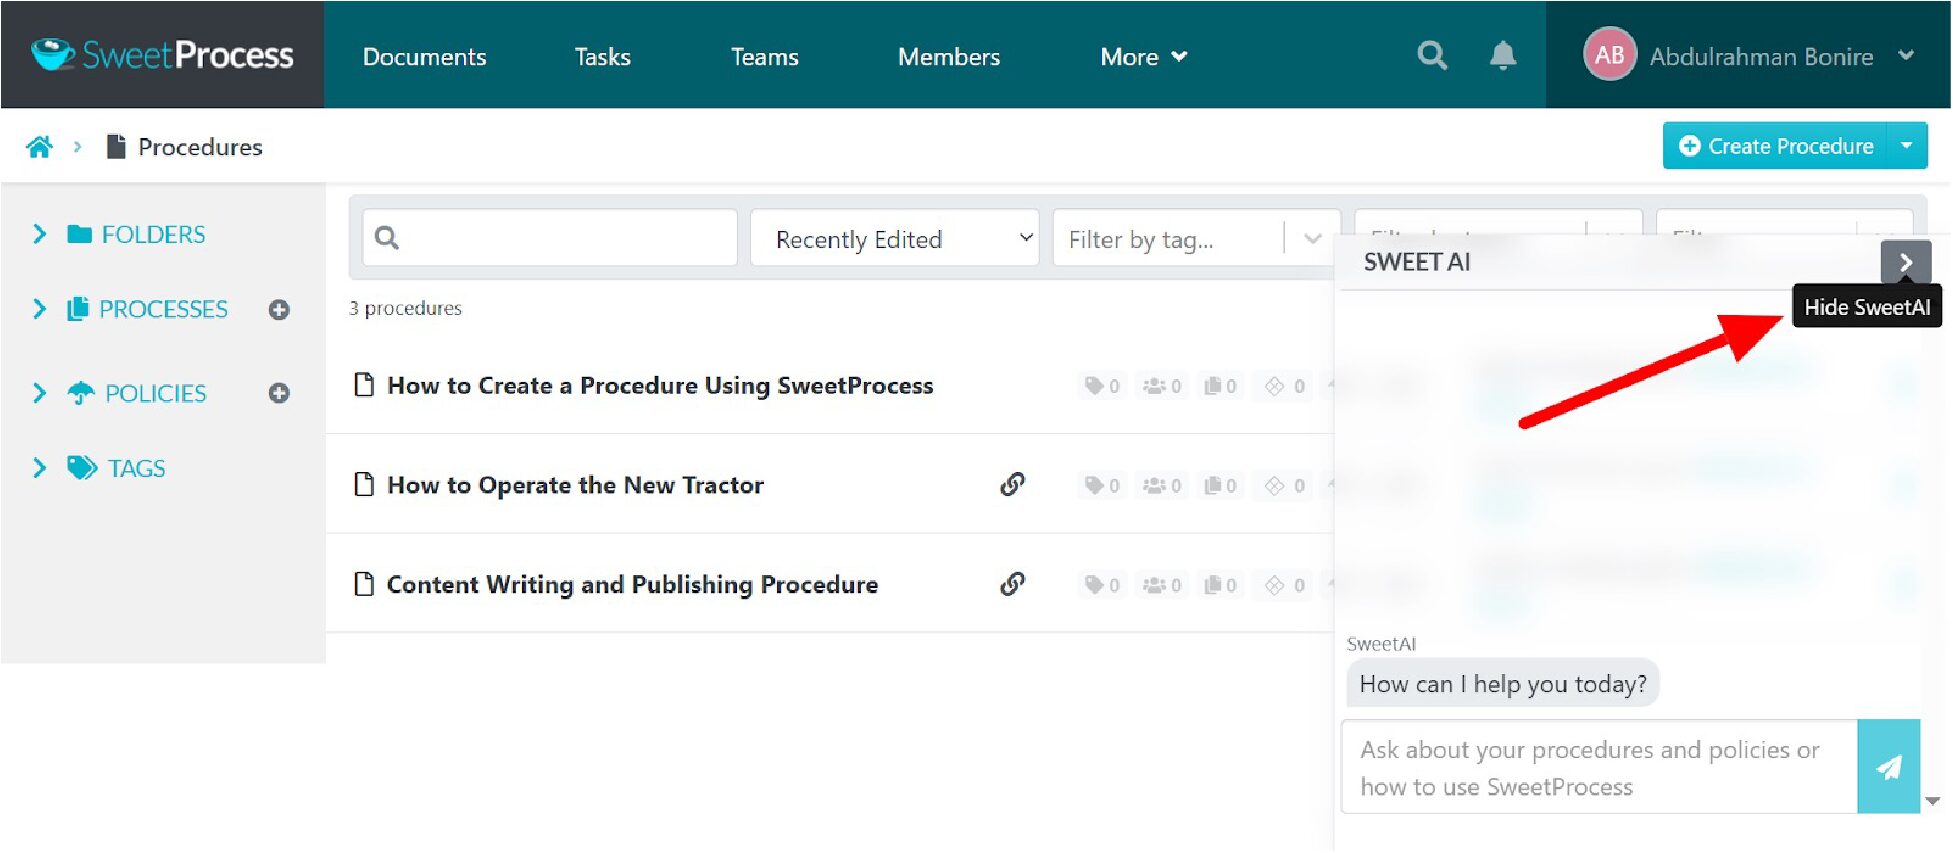Click Create Procedure button
The image size is (1953, 853).
[x=1775, y=146]
